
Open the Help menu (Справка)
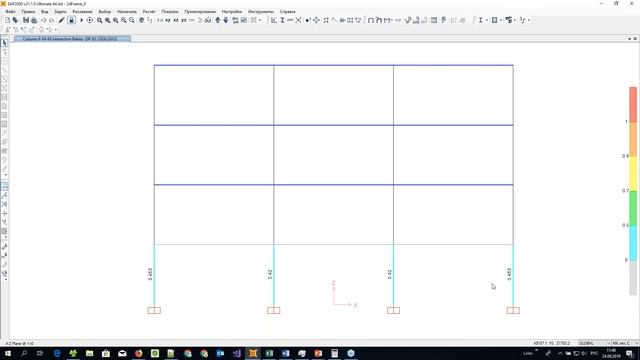click(287, 11)
